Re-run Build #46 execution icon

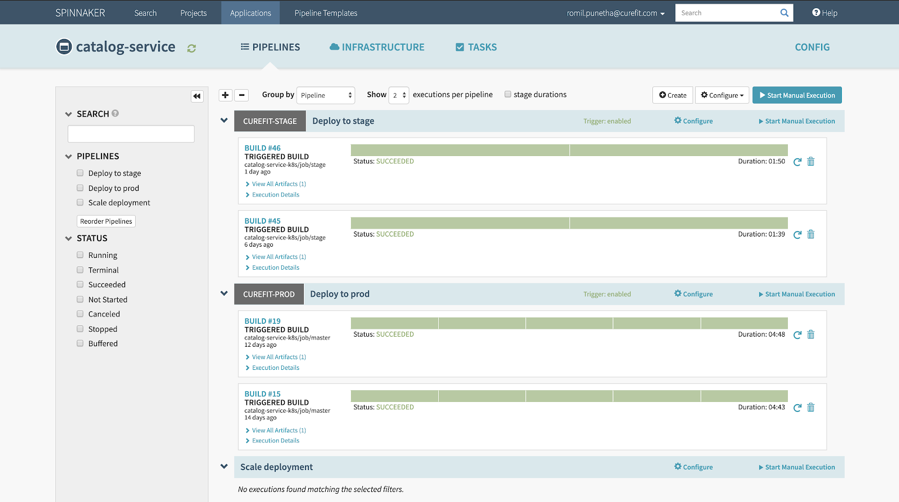(x=797, y=162)
